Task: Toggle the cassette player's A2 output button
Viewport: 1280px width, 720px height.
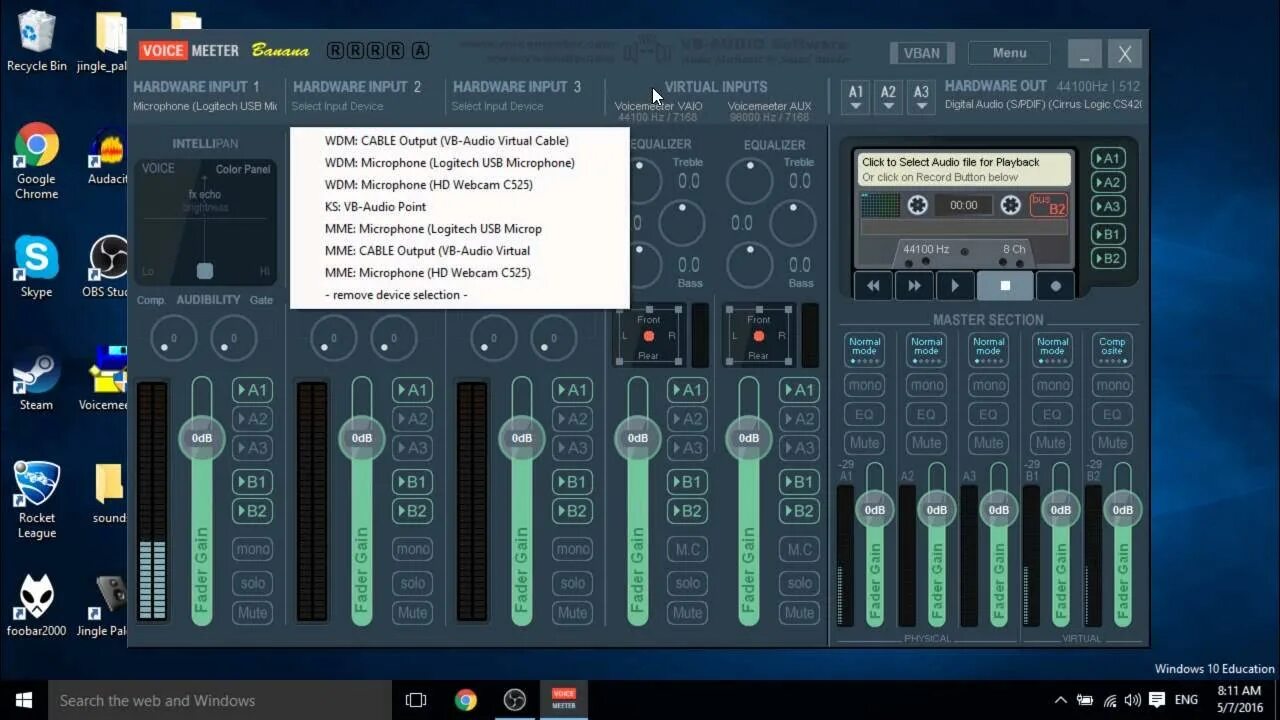Action: click(x=1107, y=182)
